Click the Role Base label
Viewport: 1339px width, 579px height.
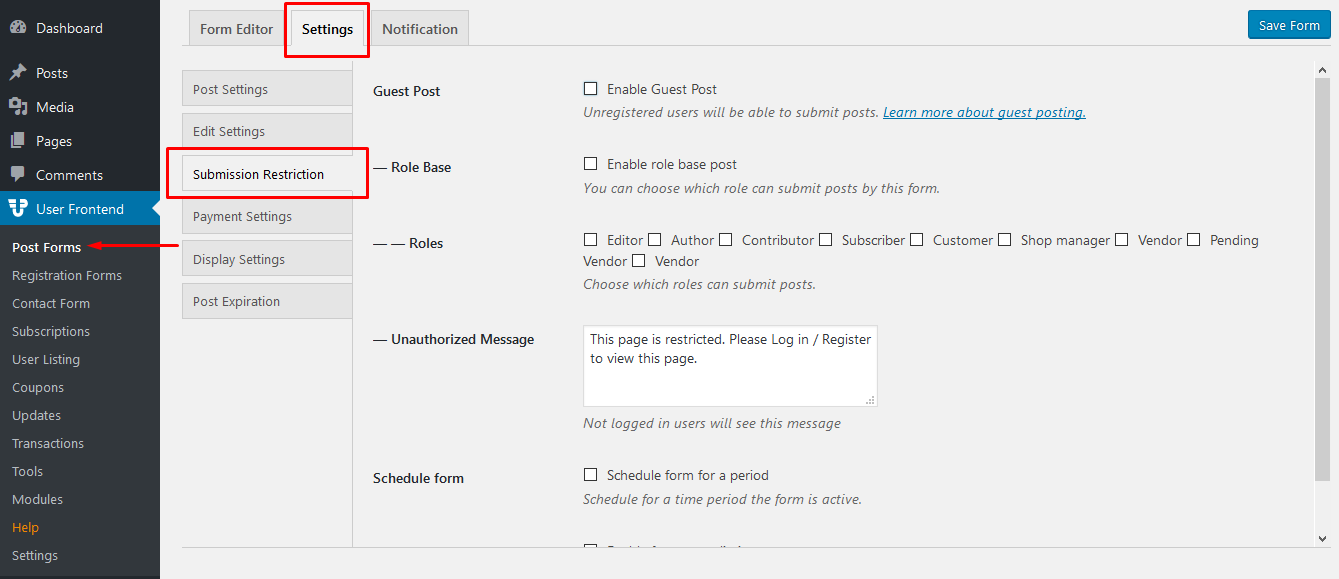pyautogui.click(x=412, y=167)
